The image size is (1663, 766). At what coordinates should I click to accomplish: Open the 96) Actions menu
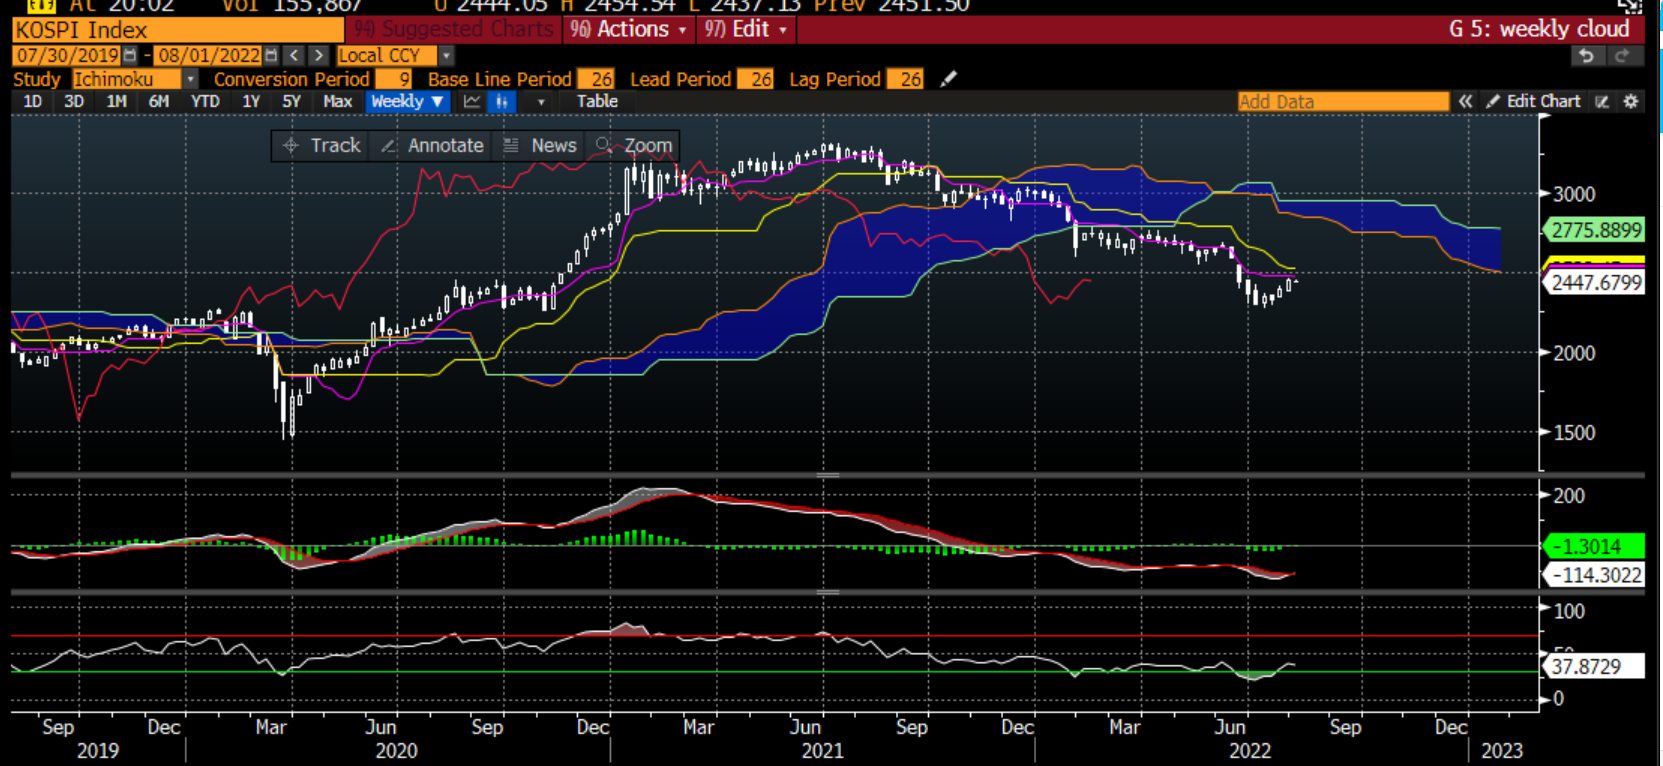click(x=628, y=29)
